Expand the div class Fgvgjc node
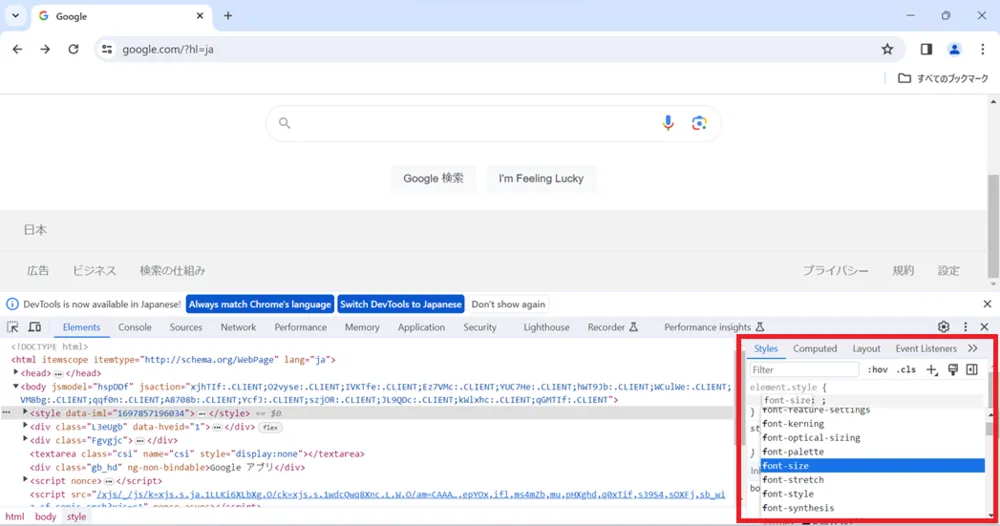The image size is (1000, 526). (26, 439)
